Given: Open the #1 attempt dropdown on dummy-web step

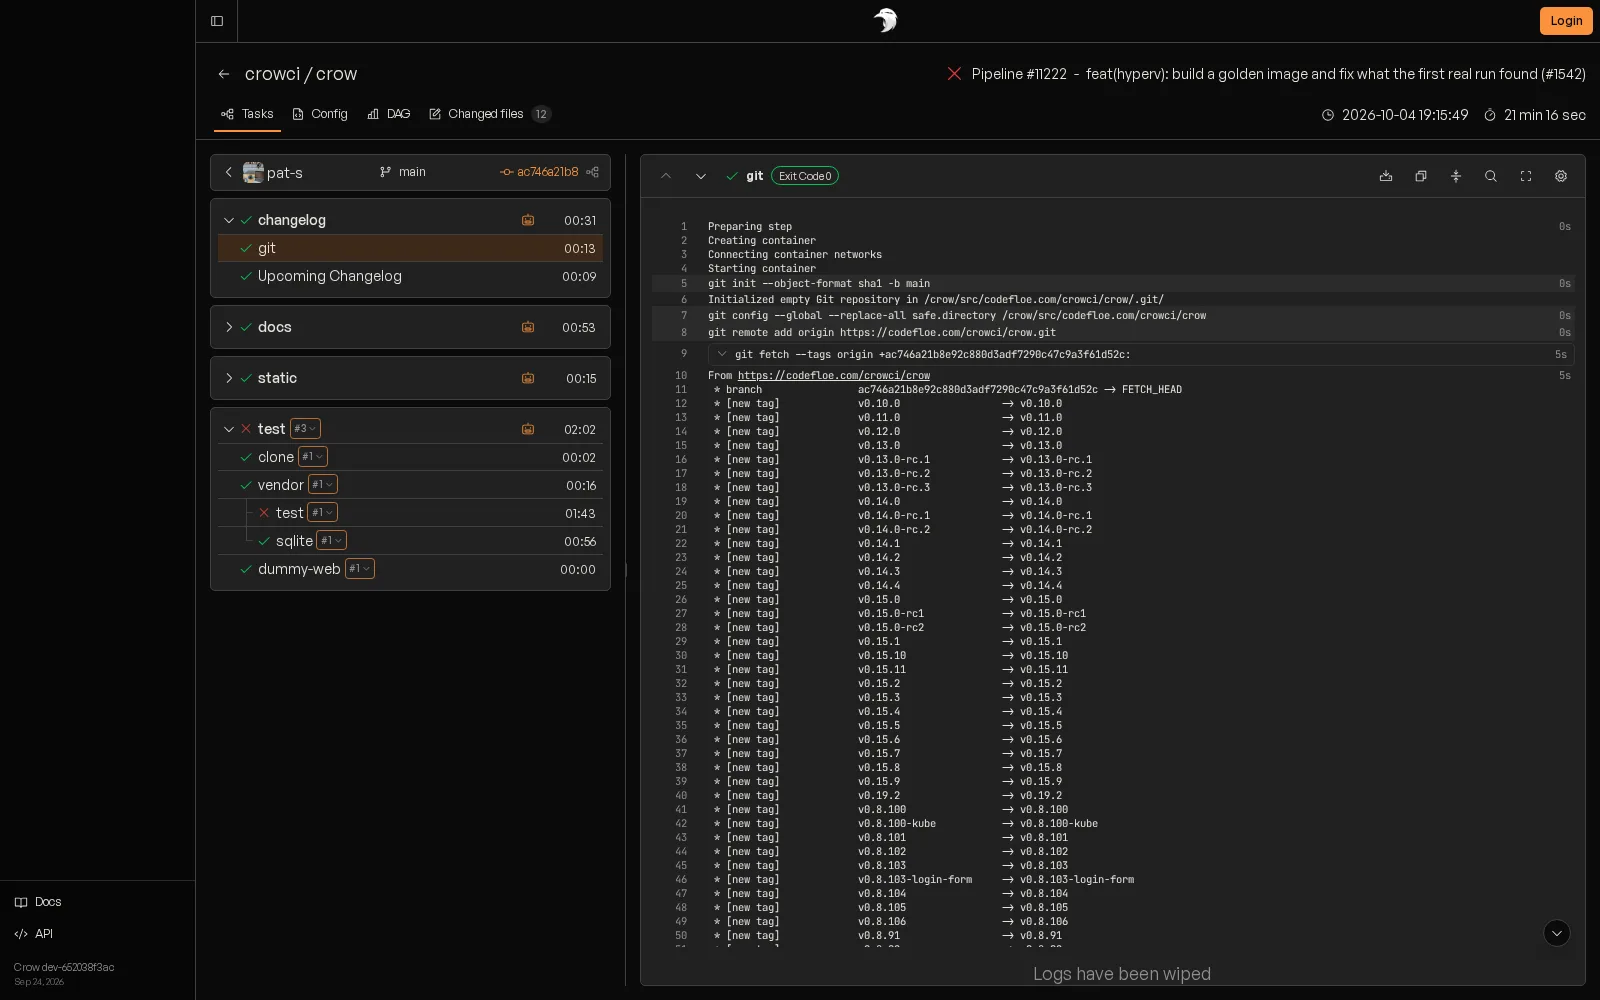Looking at the screenshot, I should (360, 569).
